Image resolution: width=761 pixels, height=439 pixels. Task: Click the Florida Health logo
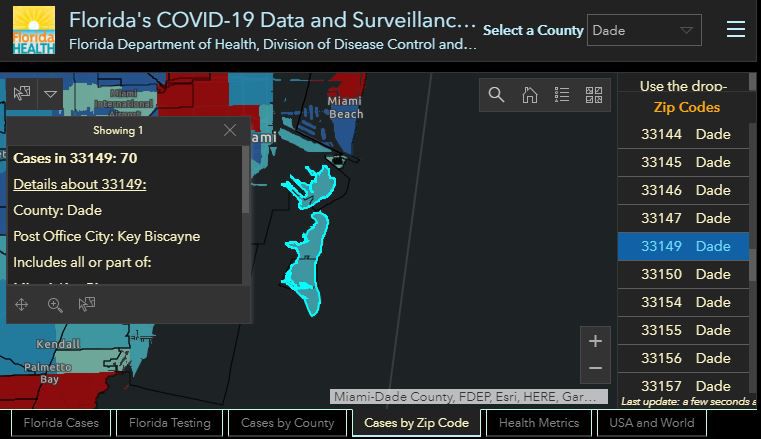(34, 30)
